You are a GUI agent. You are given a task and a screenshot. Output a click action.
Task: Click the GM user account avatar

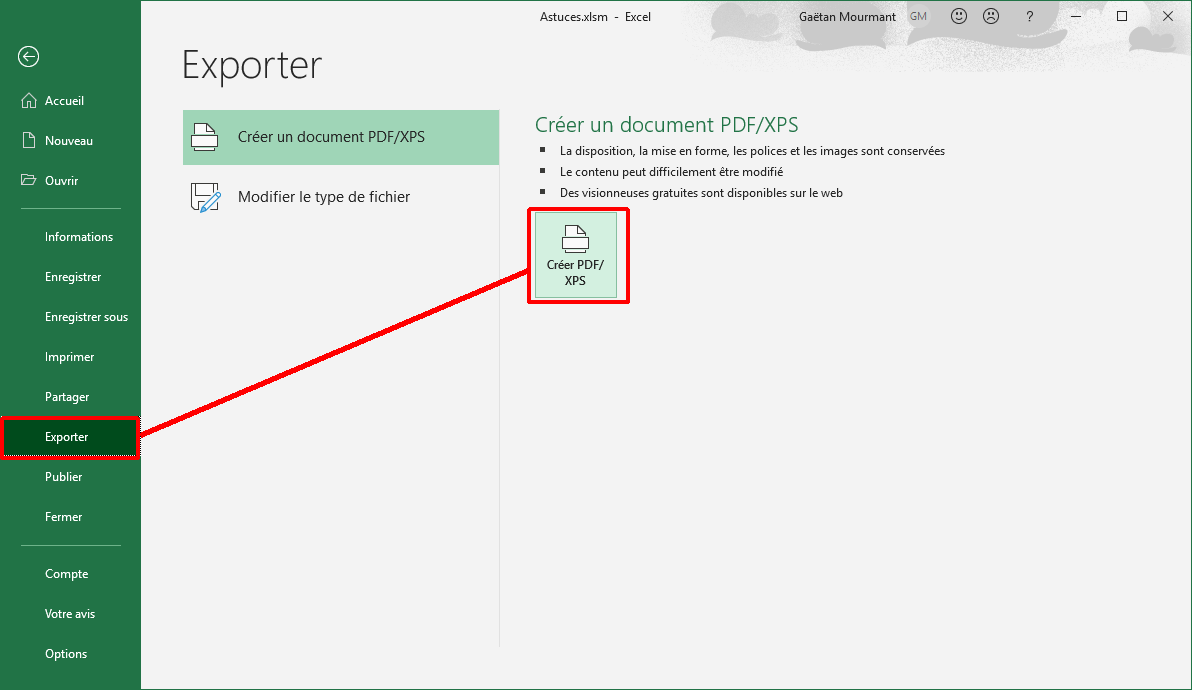pyautogui.click(x=918, y=16)
